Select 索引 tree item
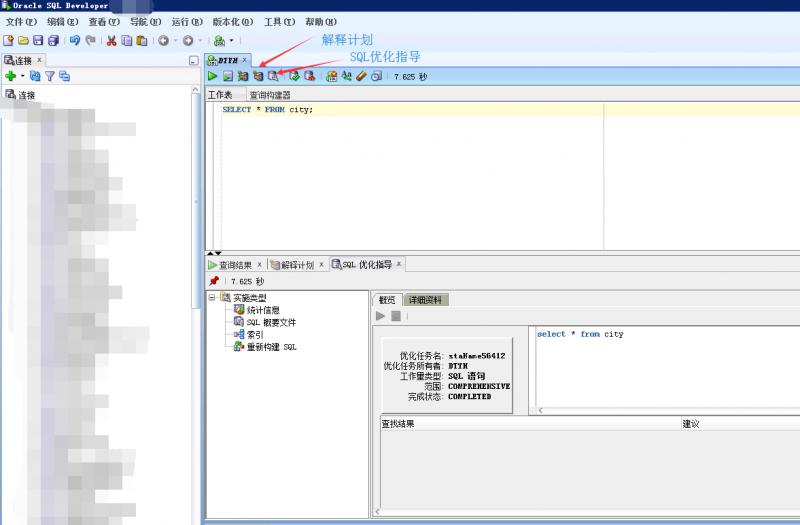The width and height of the screenshot is (800, 525). (x=248, y=335)
